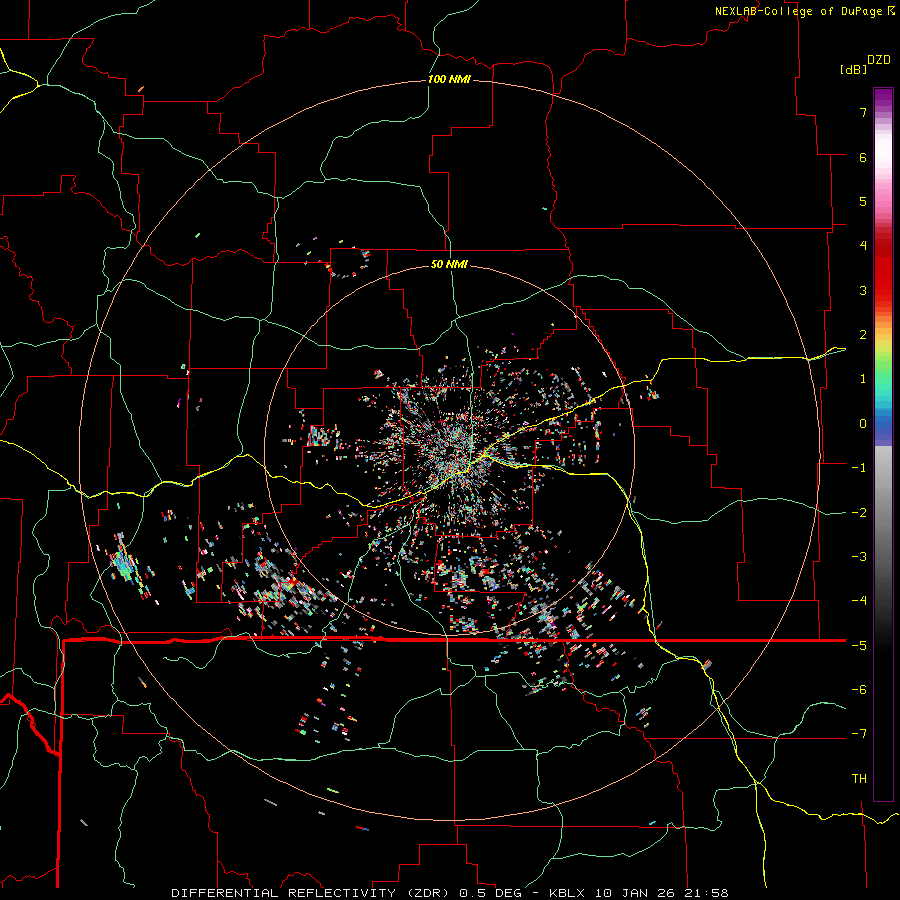
Task: Click the 50 NMI range ring label
Action: pos(449,264)
